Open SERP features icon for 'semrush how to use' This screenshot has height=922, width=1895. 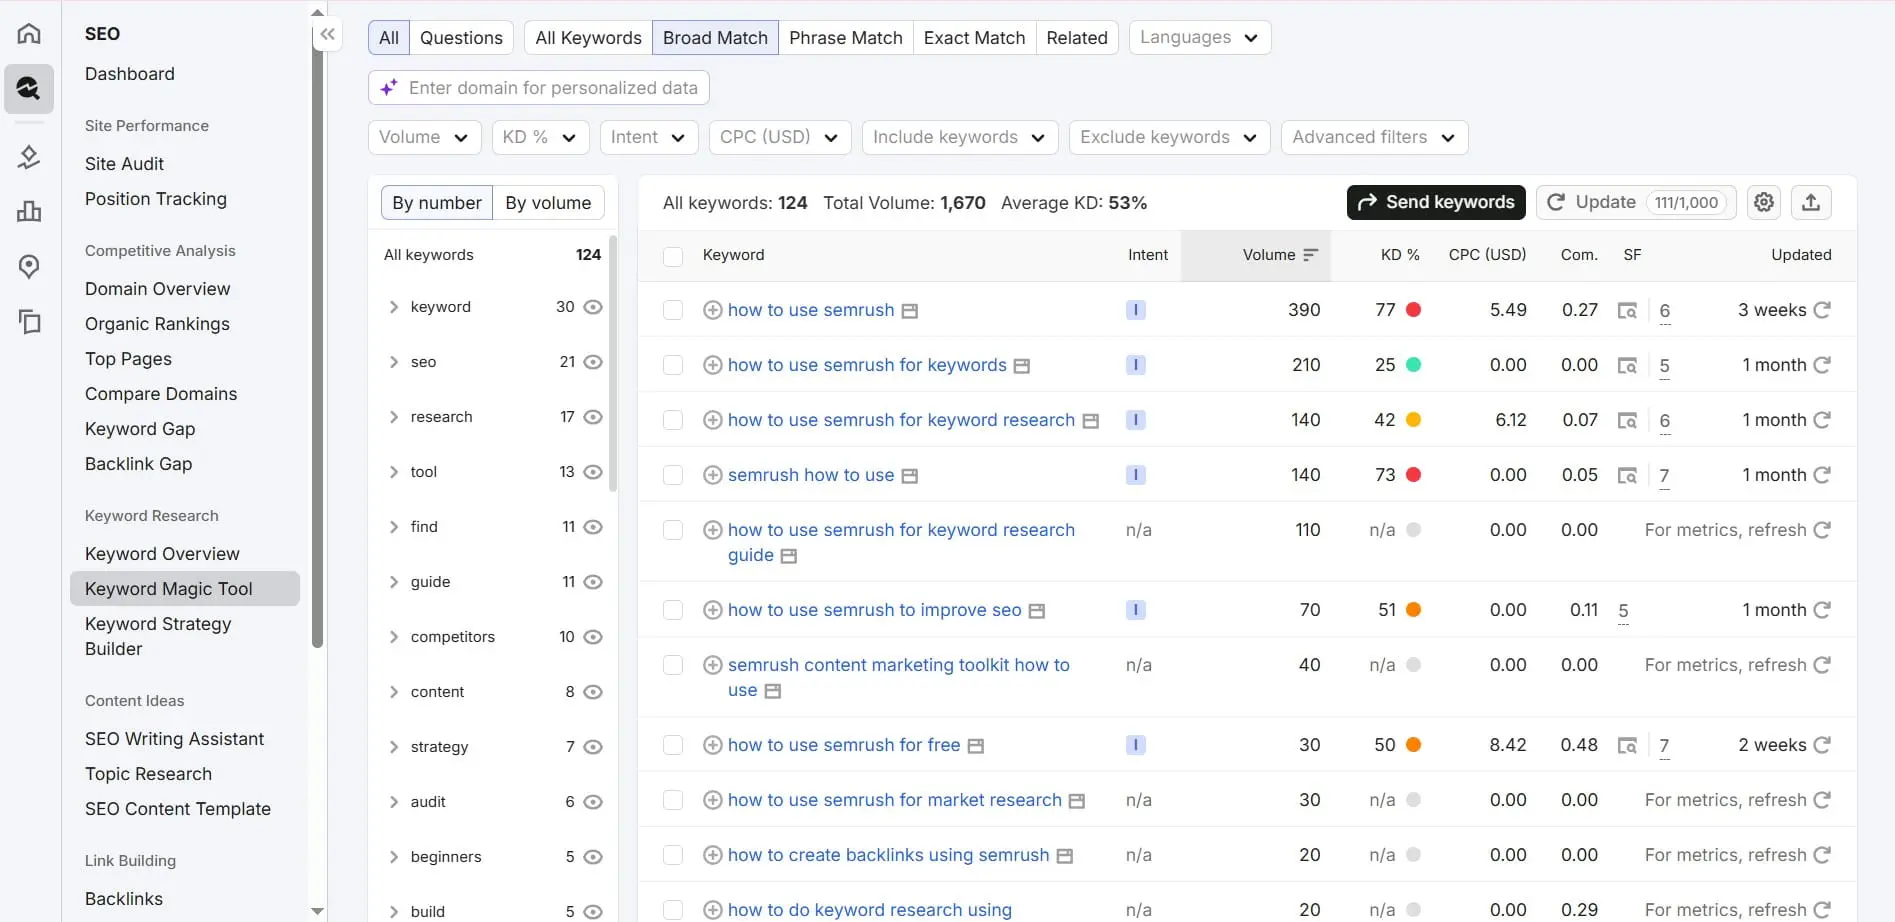(1627, 475)
